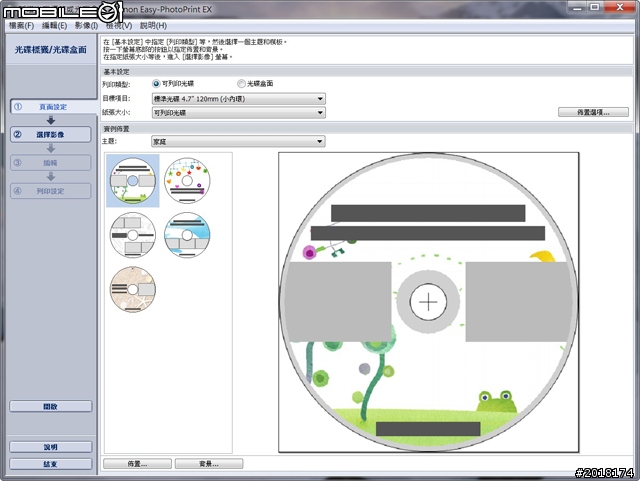Select the gray pattern disc layout thumbnail
The height and width of the screenshot is (481, 640).
[133, 235]
